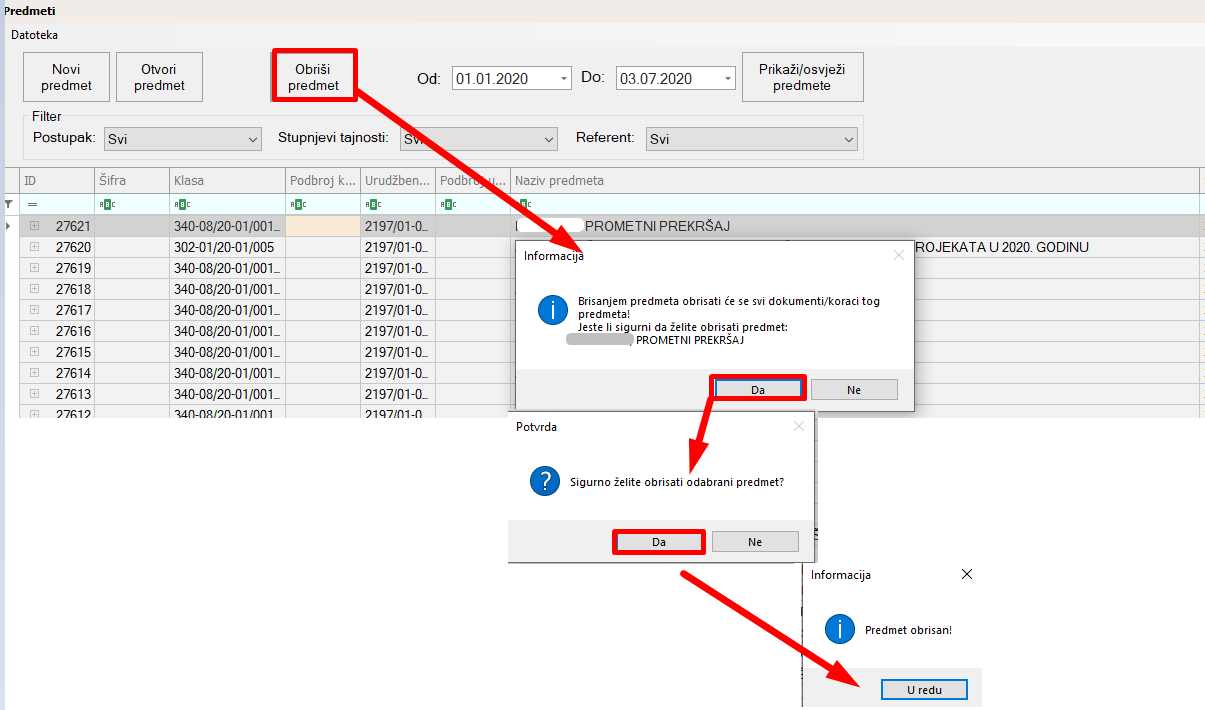Click the Obriši predmet button

coord(314,77)
